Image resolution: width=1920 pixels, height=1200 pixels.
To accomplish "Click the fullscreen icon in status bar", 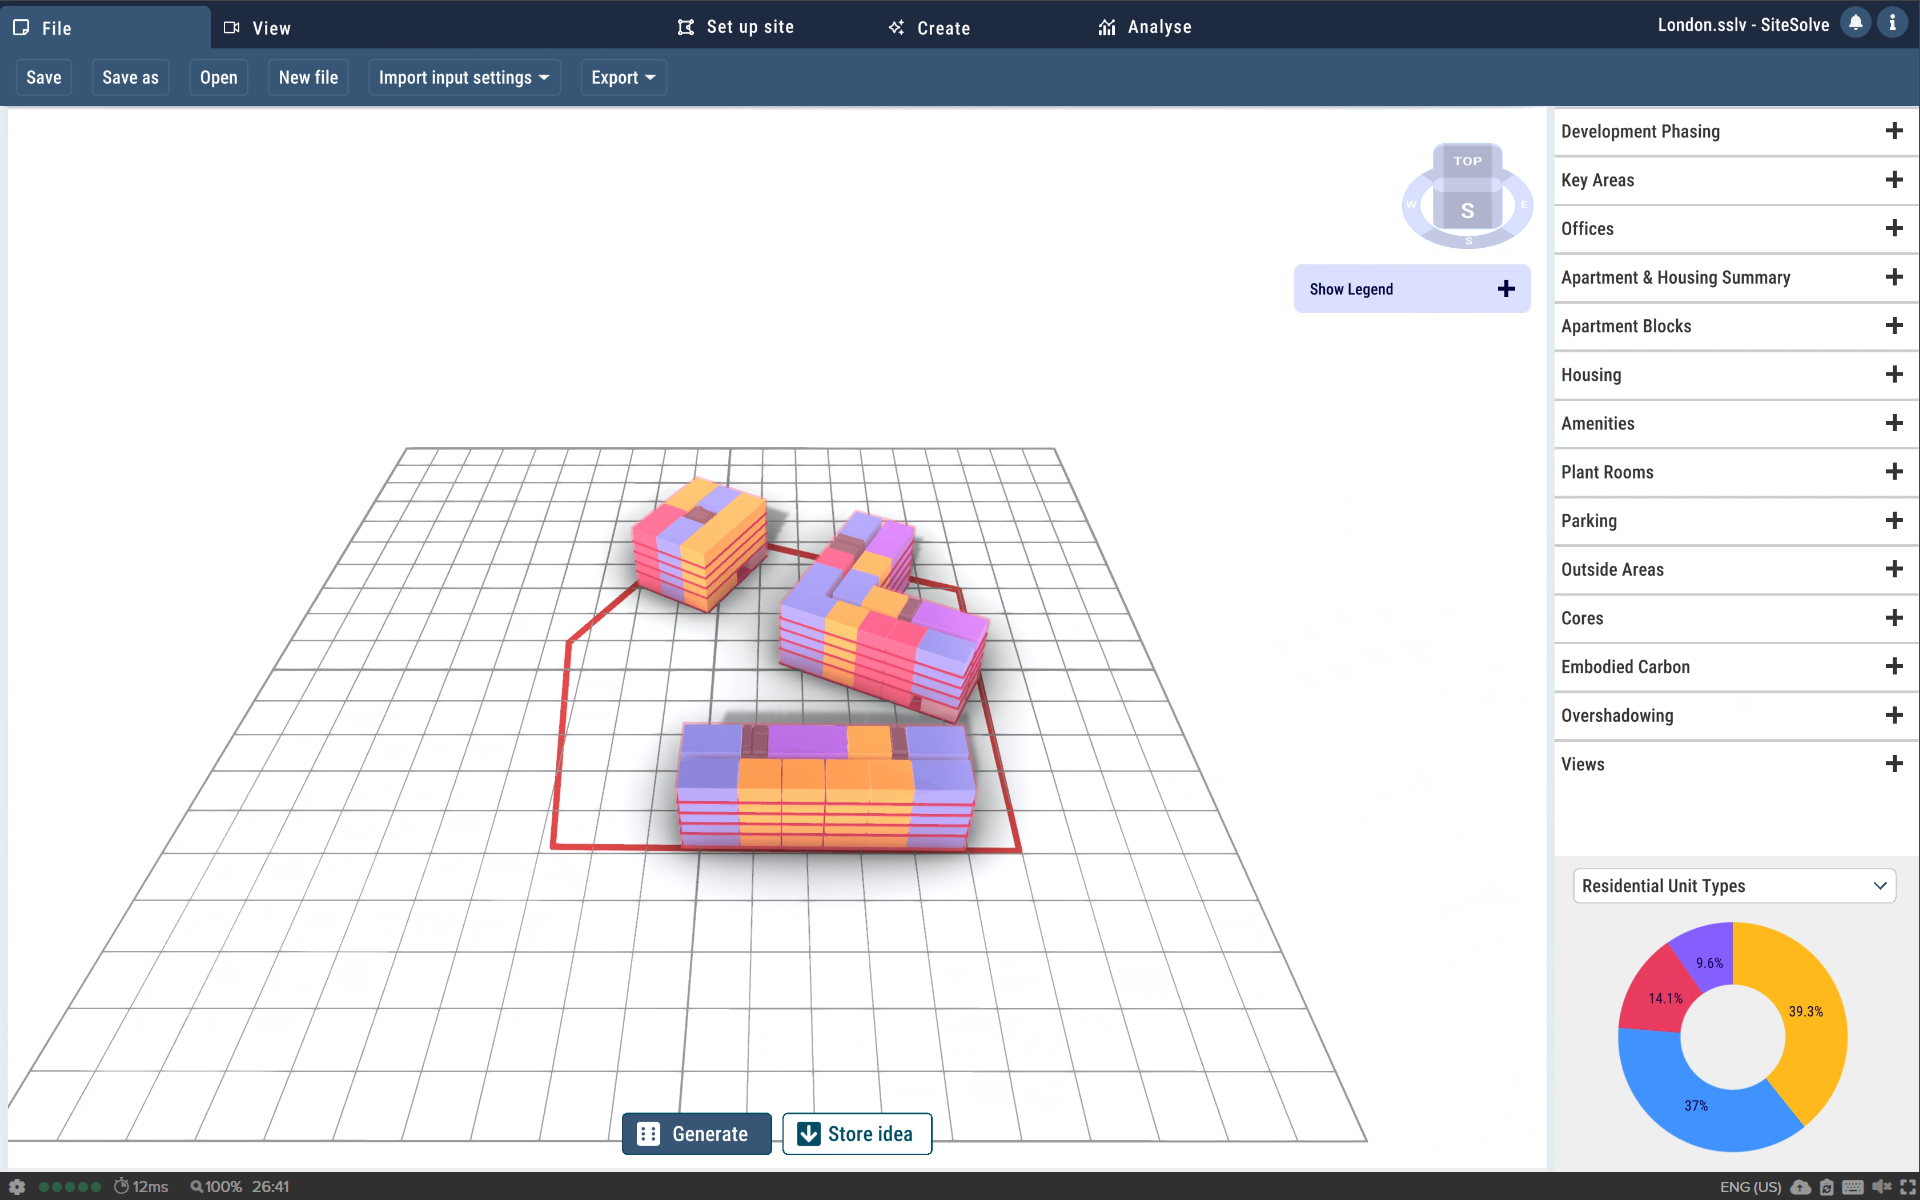I will pyautogui.click(x=1908, y=1187).
